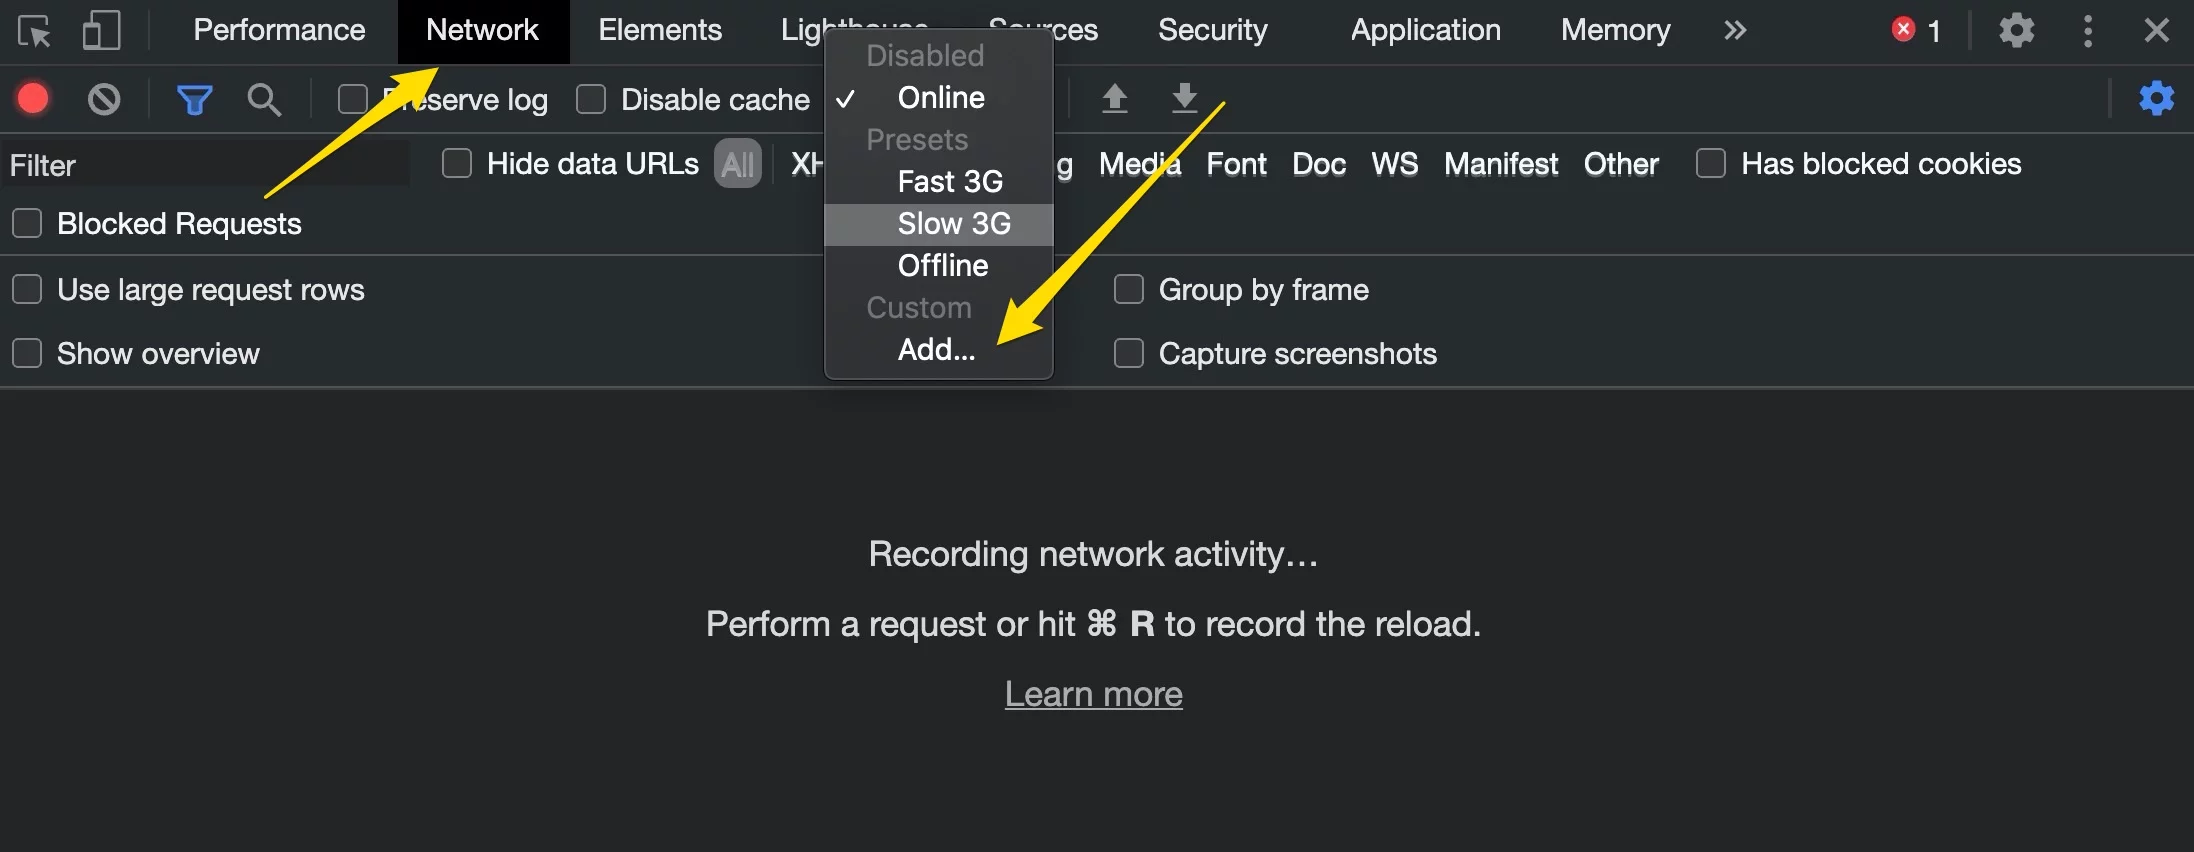Choose Fast 3G throttling preset
This screenshot has width=2194, height=852.
[x=939, y=181]
